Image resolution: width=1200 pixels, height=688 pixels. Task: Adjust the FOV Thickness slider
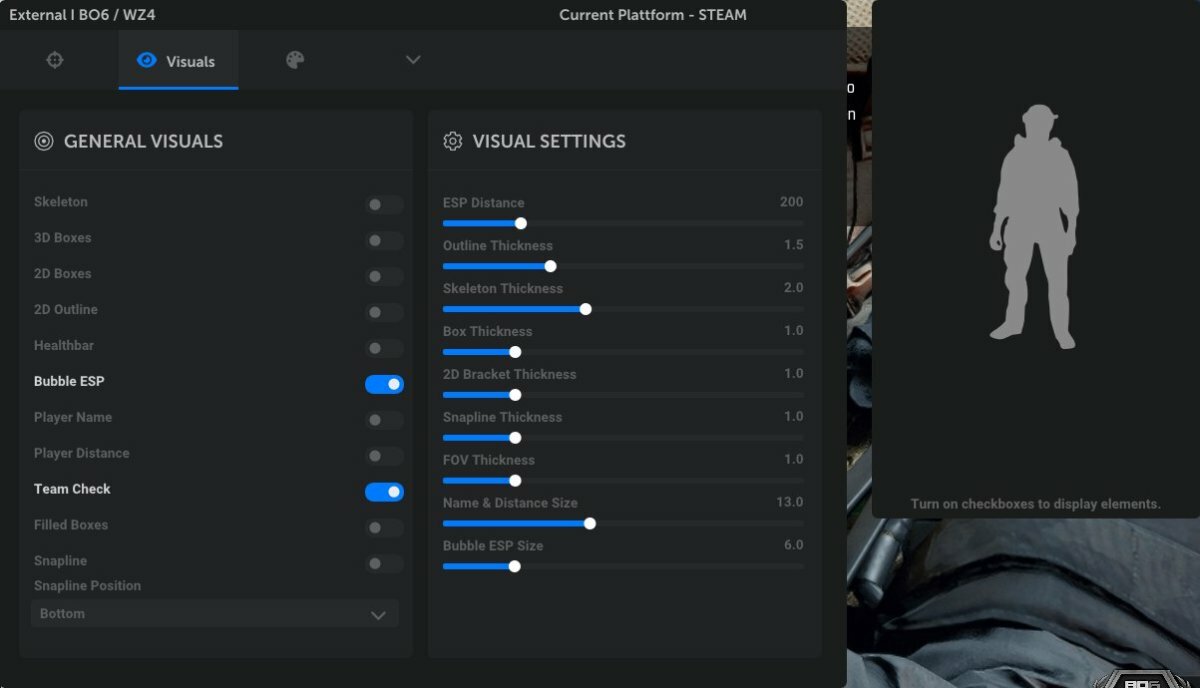click(x=623, y=481)
